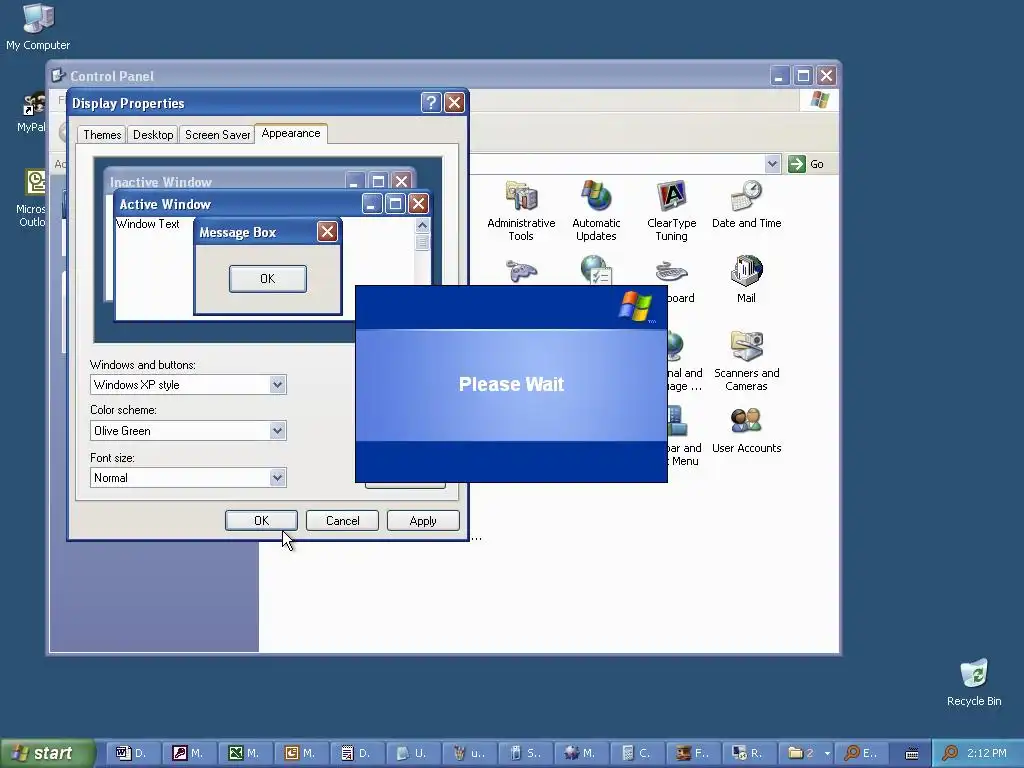Select the globe with checklist icon
Screen dimensions: 1024x768
tap(596, 269)
